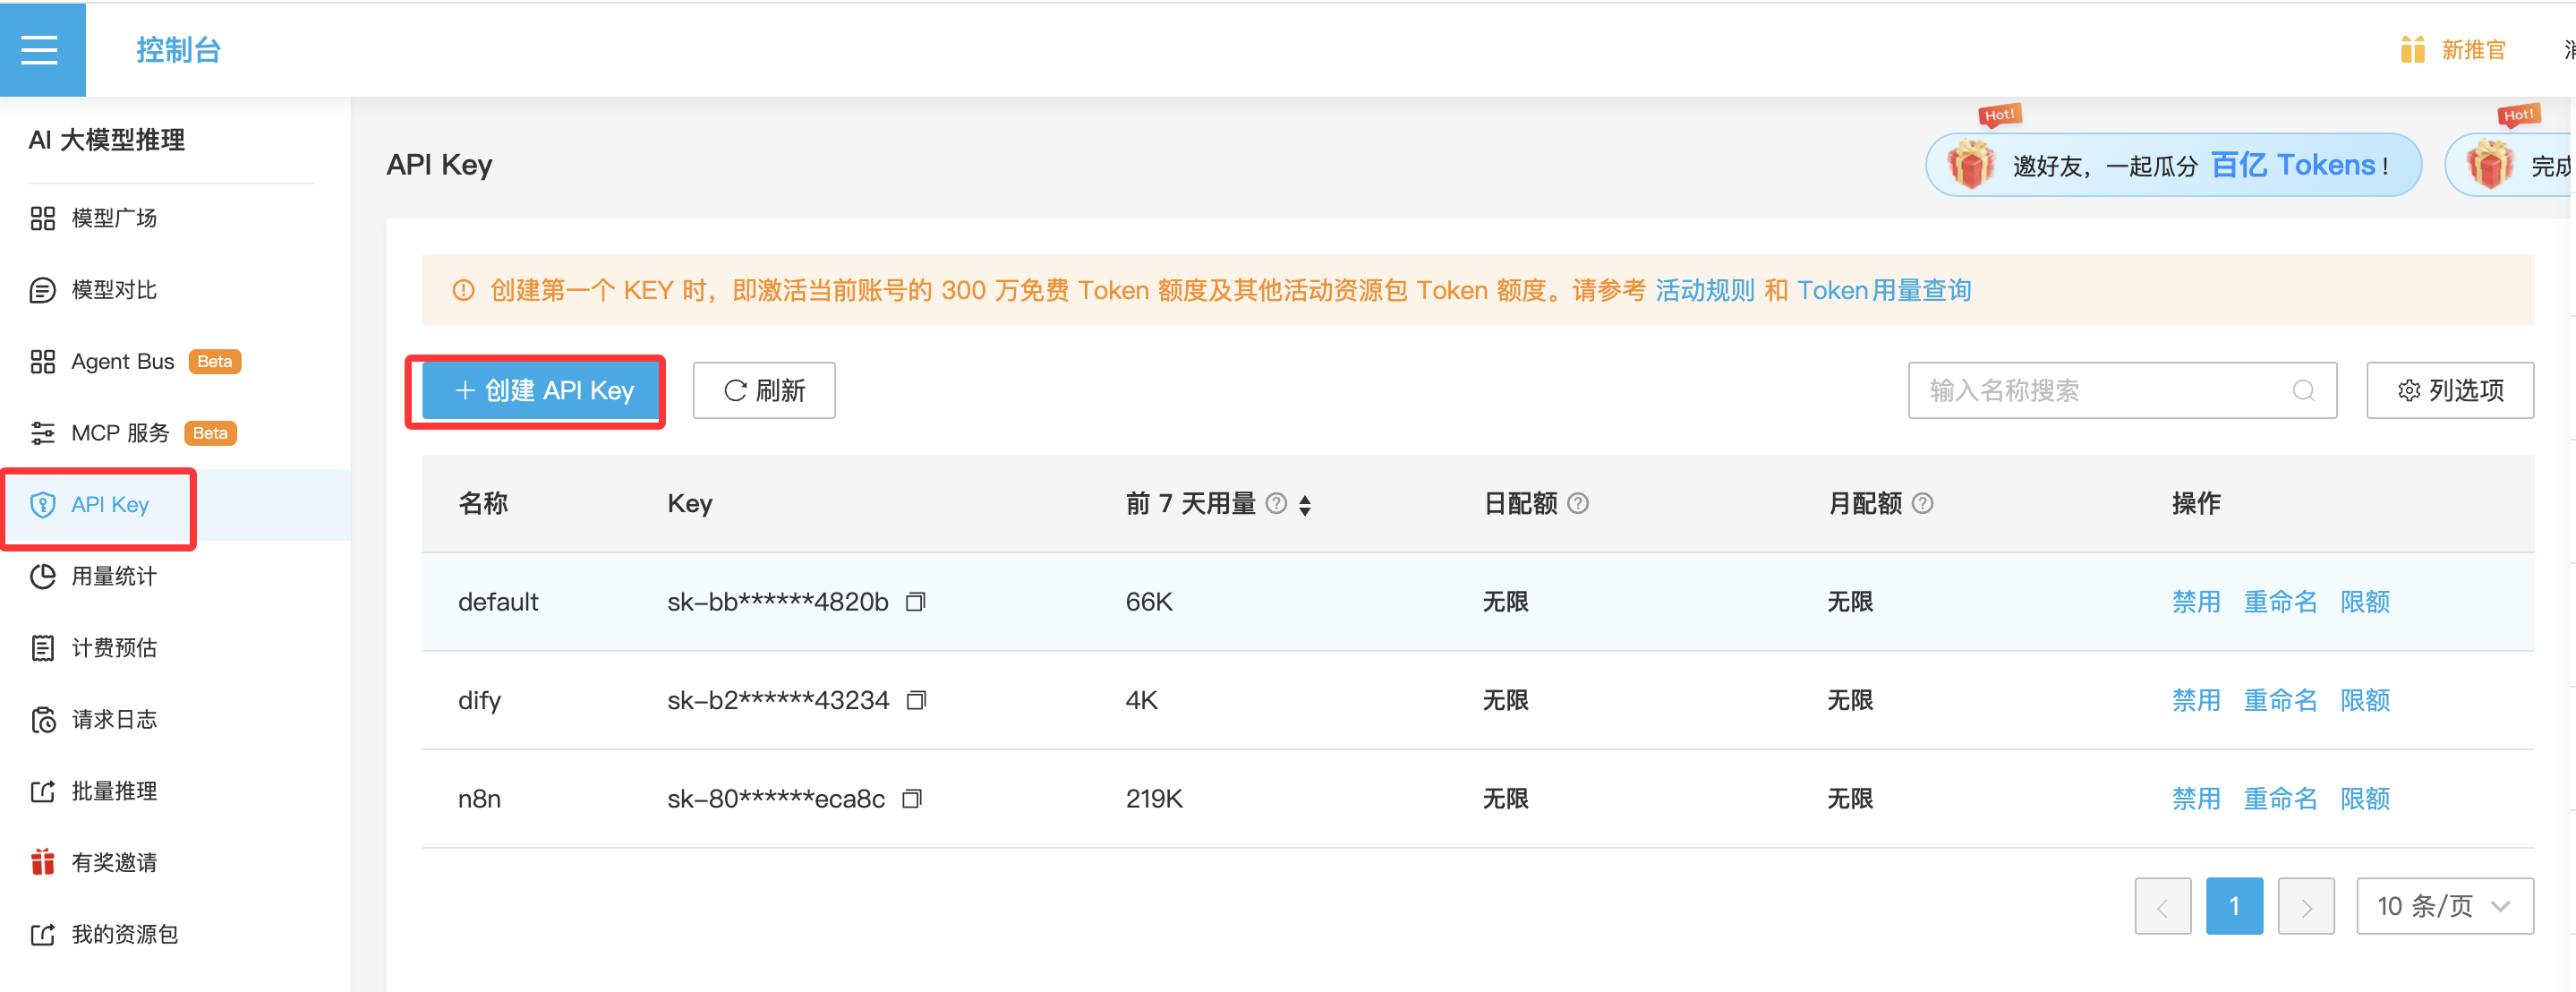Screen dimensions: 2576x992
Task: Go to next page arrow
Action: [2305, 906]
